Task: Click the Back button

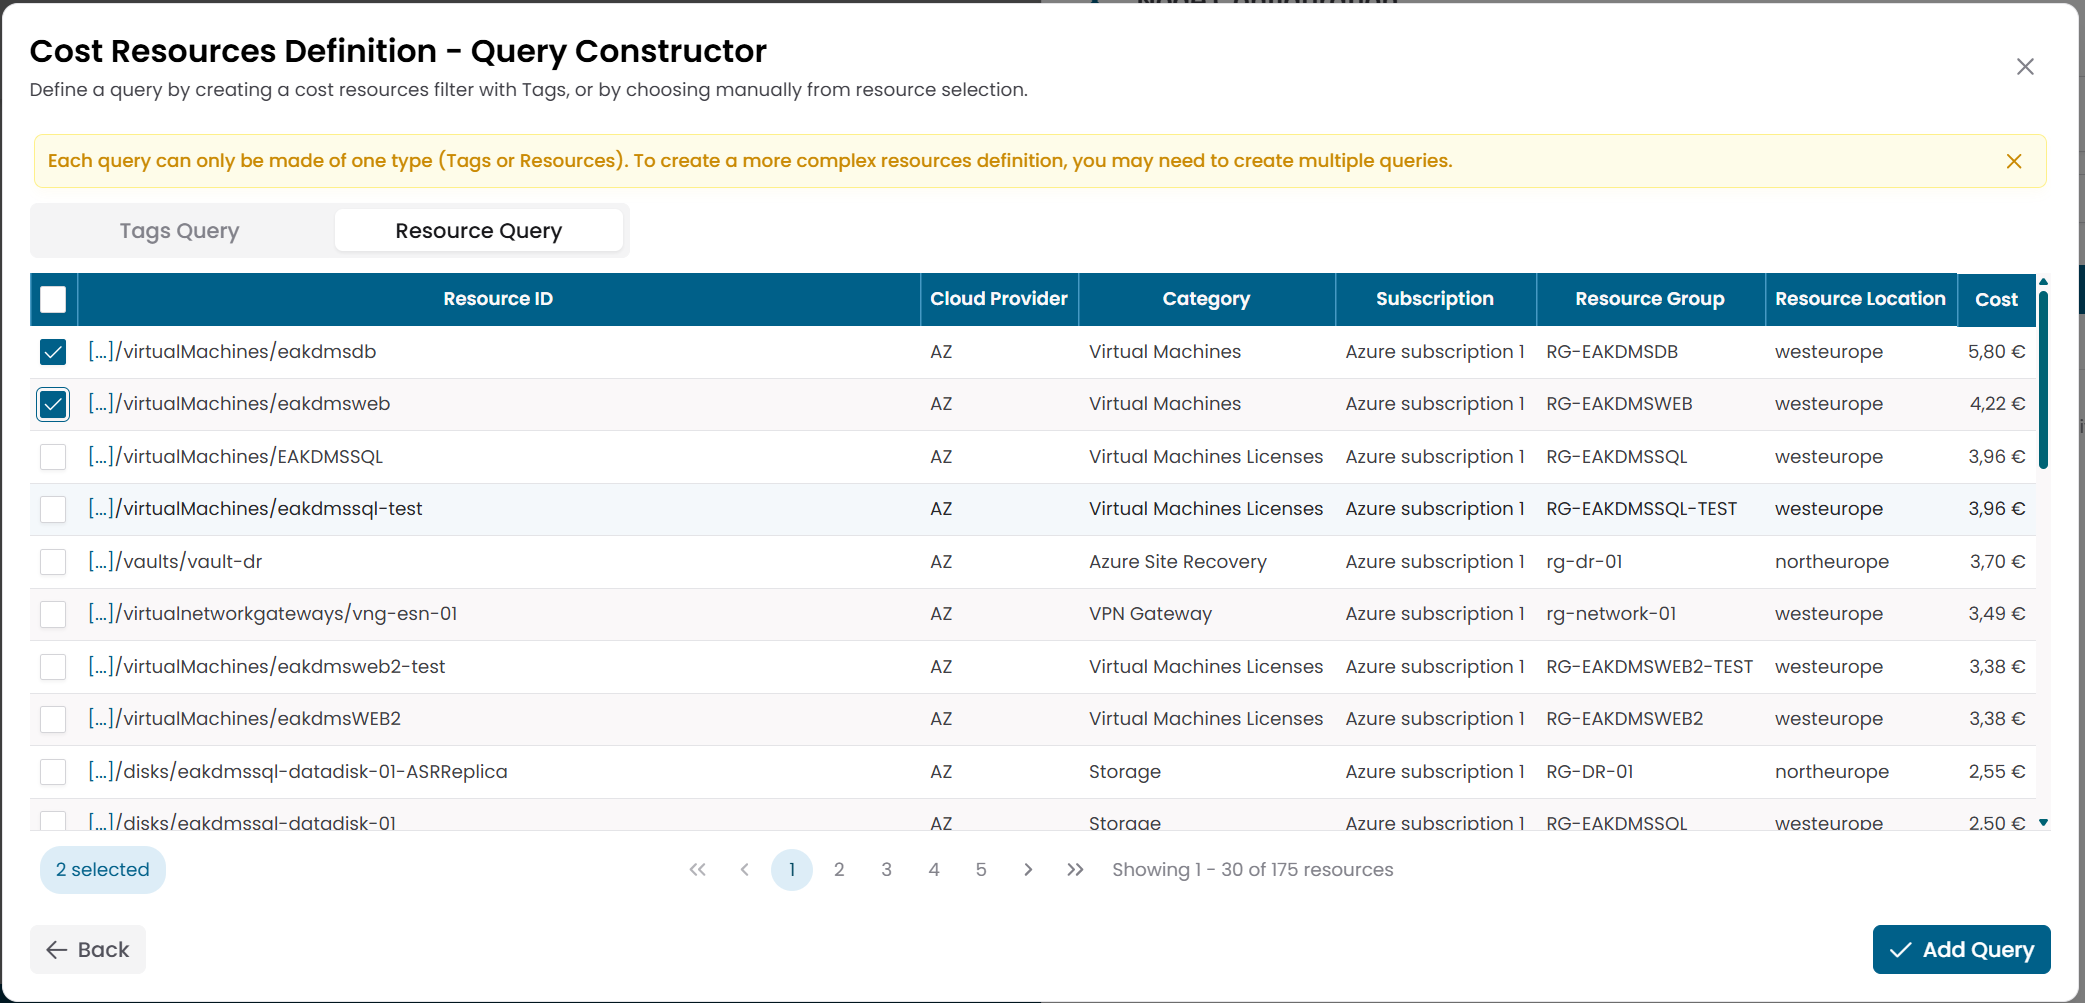Action: pos(87,949)
